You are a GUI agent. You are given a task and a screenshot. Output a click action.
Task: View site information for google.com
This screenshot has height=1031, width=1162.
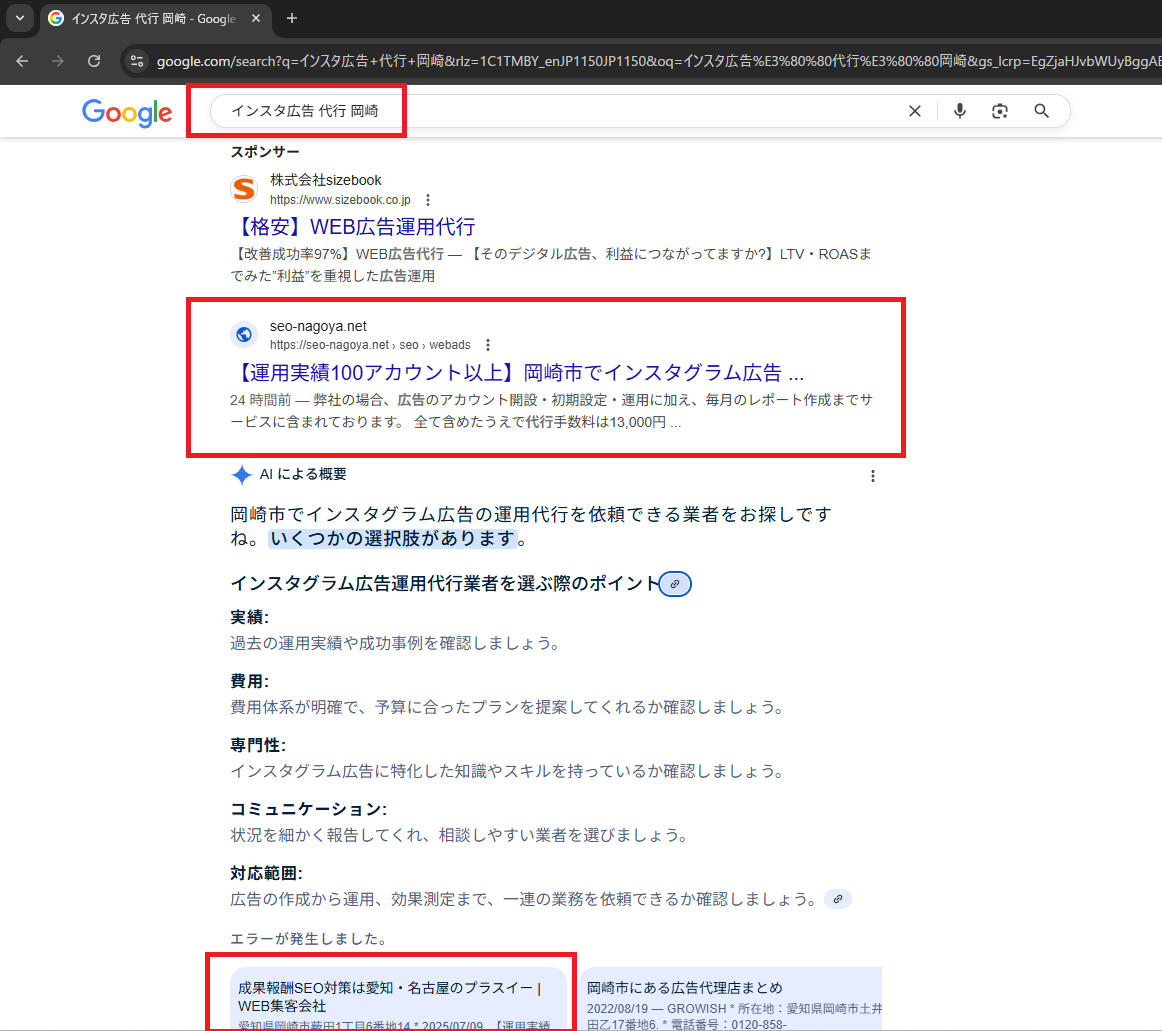click(137, 61)
